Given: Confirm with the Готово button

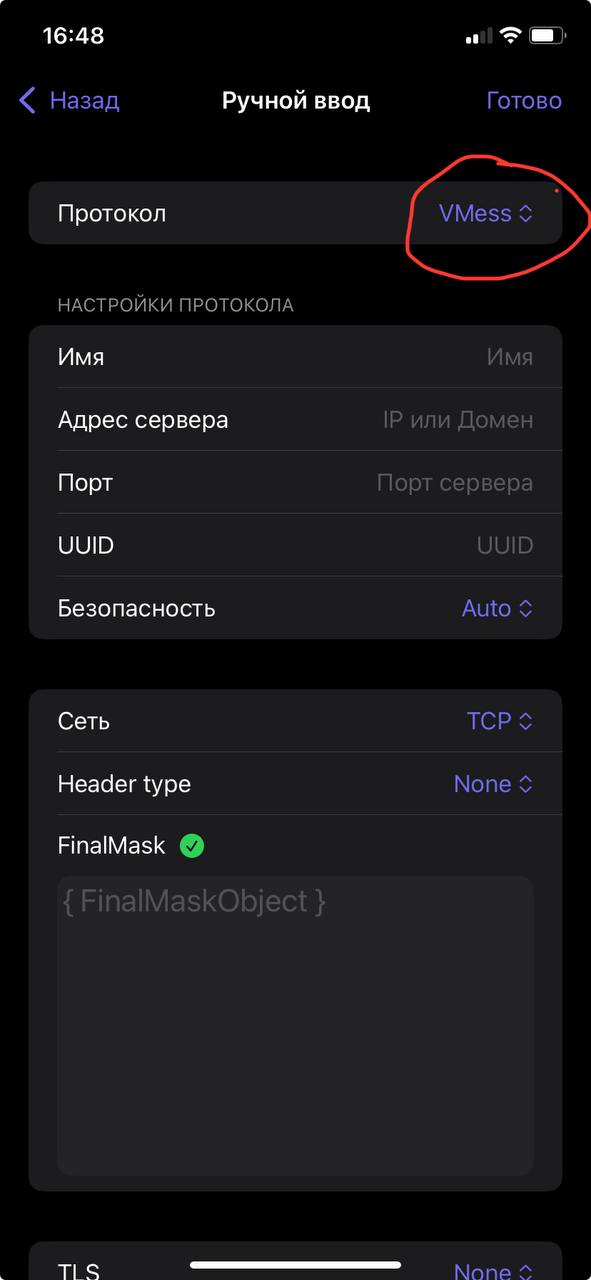Looking at the screenshot, I should click(x=524, y=100).
